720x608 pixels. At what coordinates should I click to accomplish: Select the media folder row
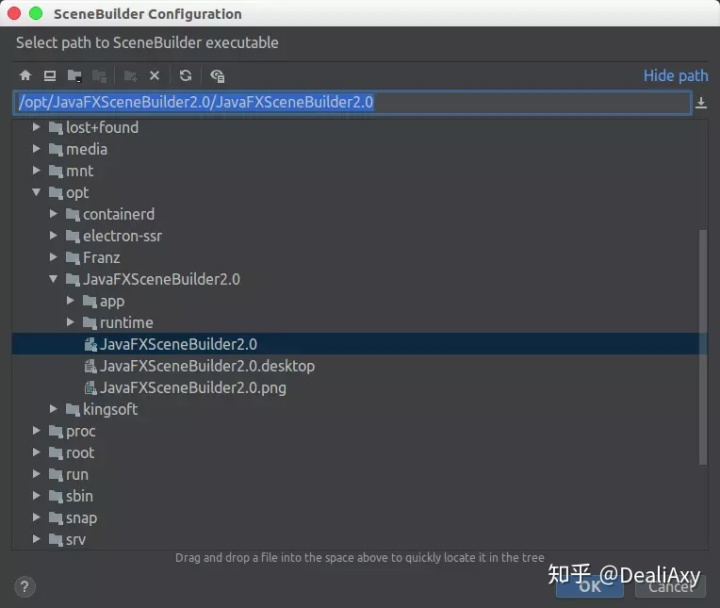point(359,149)
